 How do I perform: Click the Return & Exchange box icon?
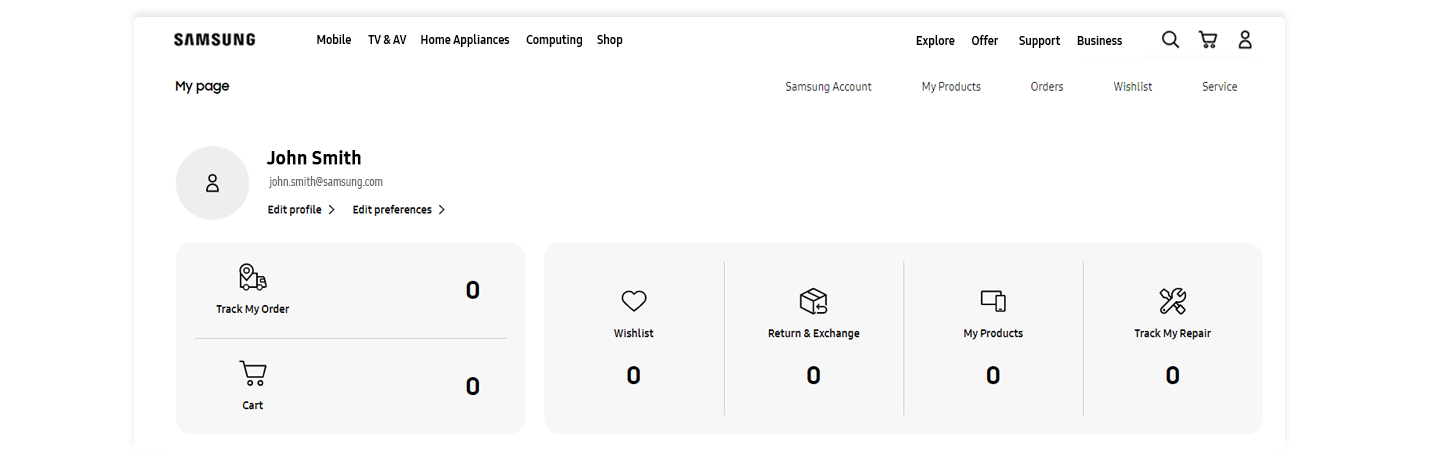(813, 301)
